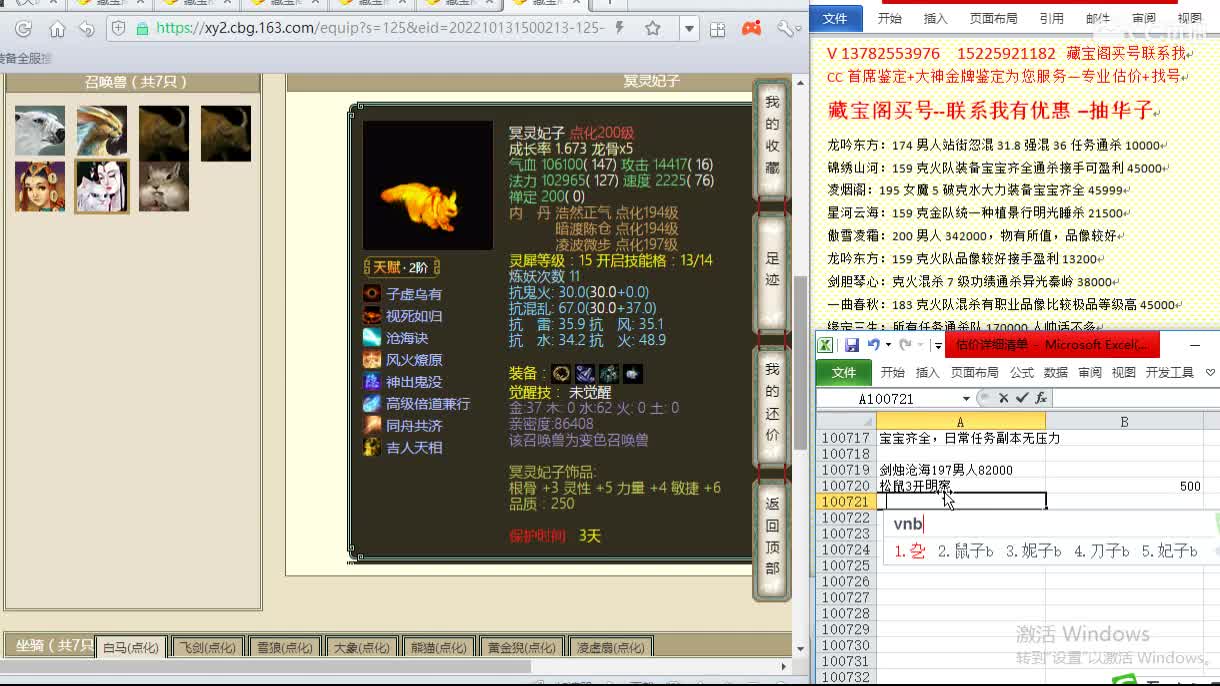Viewport: 1220px width, 686px height.
Task: Click browser home icon
Action: [57, 29]
